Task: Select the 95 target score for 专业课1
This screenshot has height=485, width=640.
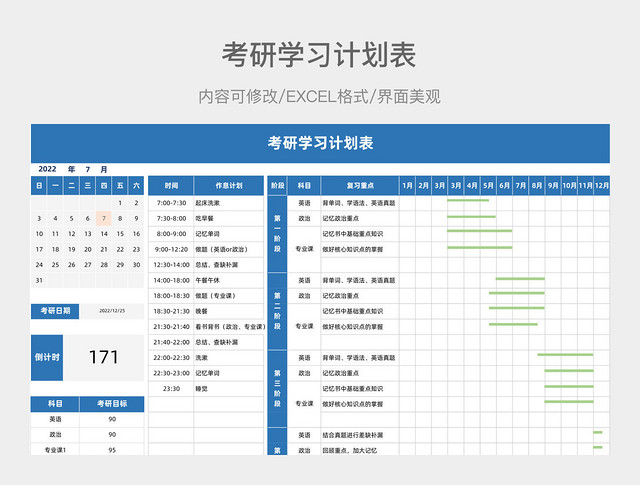Action: 112,450
